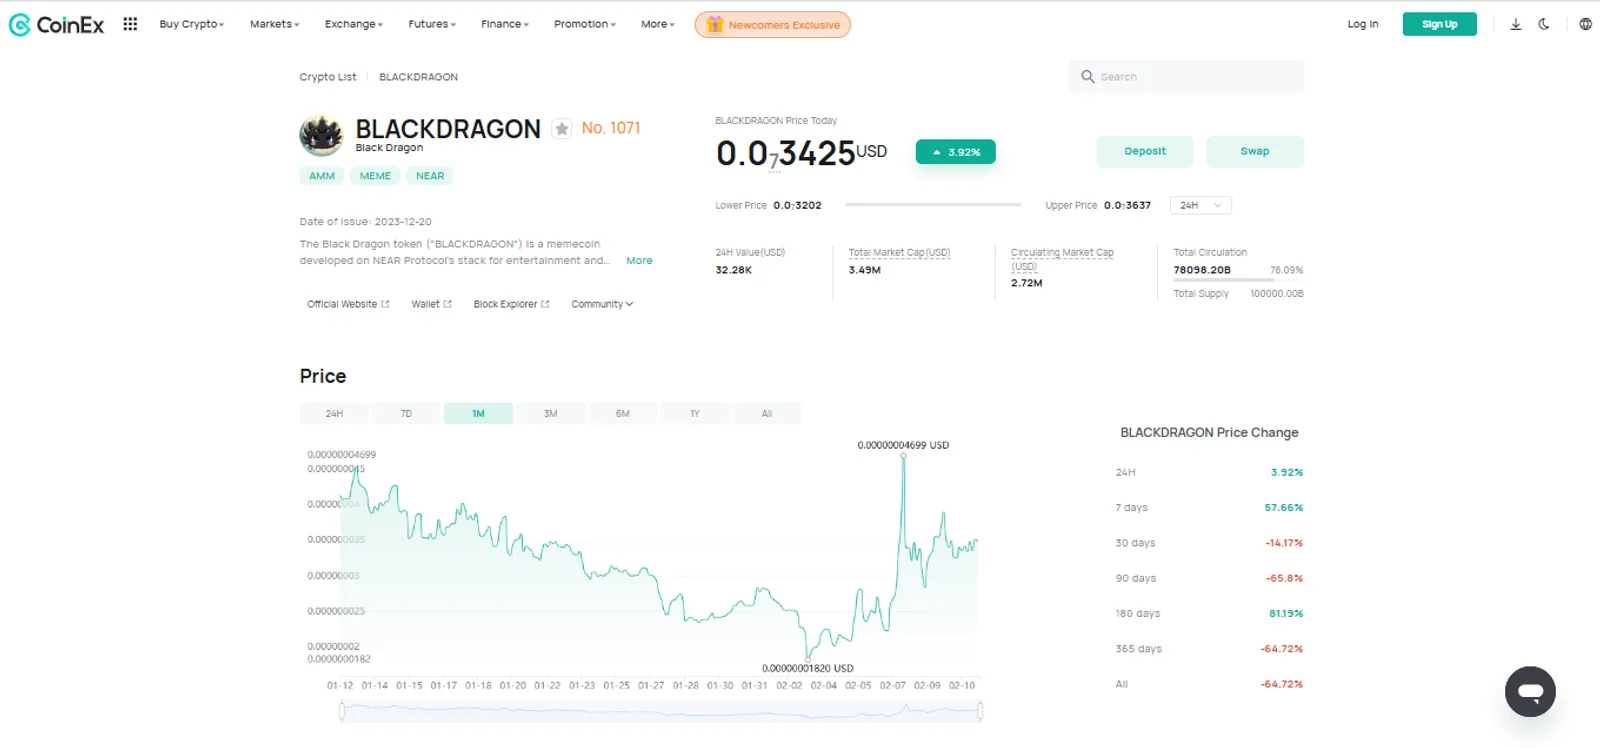Click external link icon beside Wallet

pyautogui.click(x=447, y=304)
